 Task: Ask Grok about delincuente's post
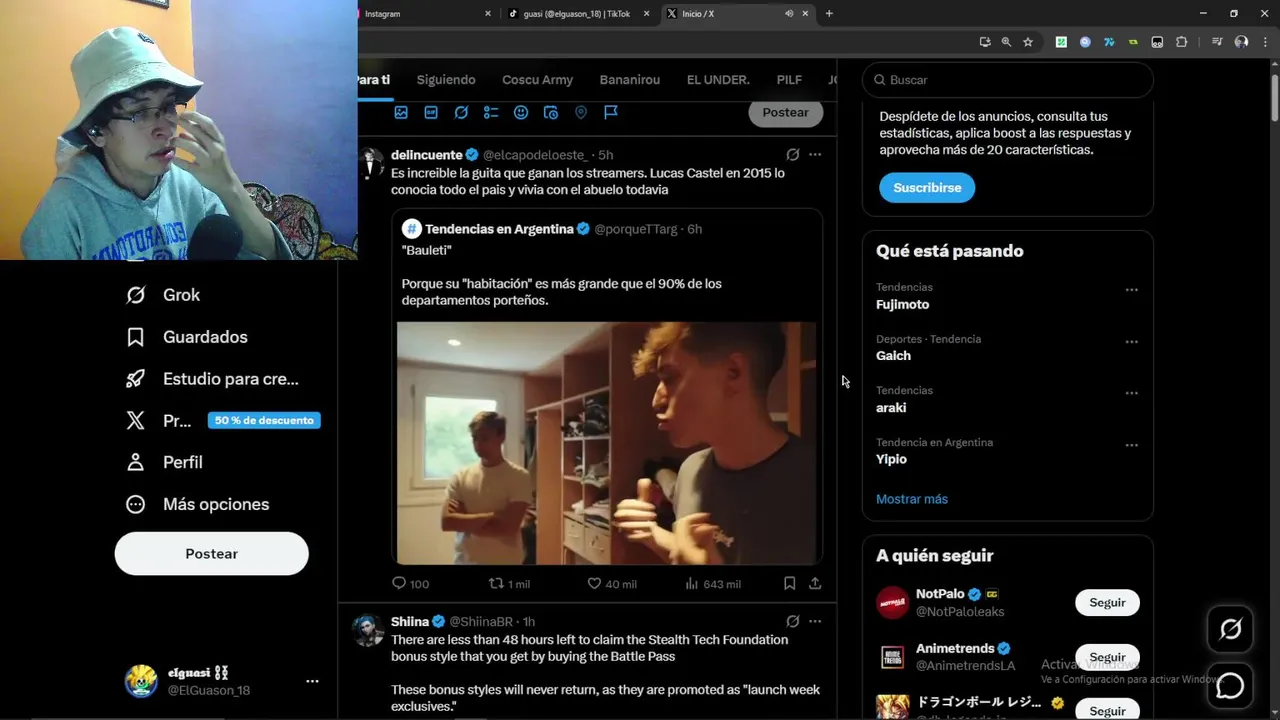pyautogui.click(x=792, y=155)
